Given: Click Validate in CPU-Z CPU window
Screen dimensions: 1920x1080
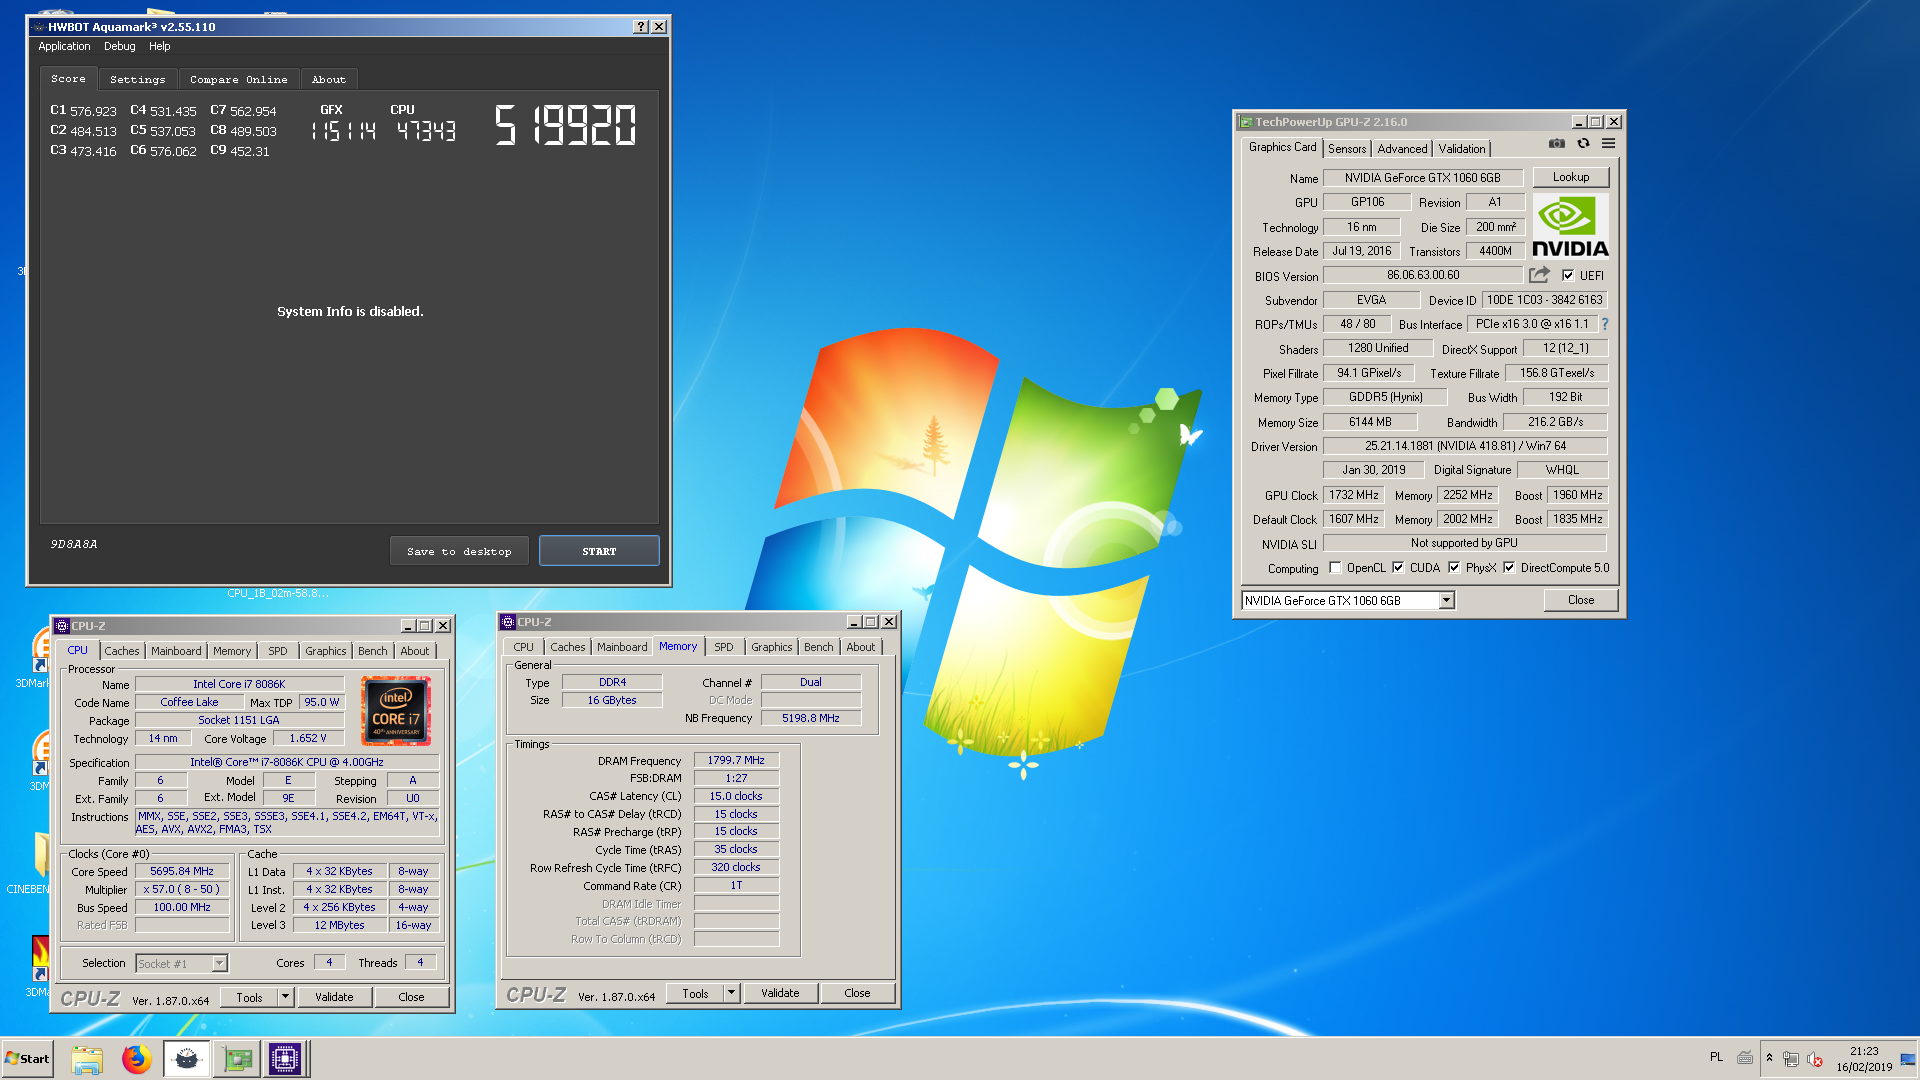Looking at the screenshot, I should coord(334,997).
